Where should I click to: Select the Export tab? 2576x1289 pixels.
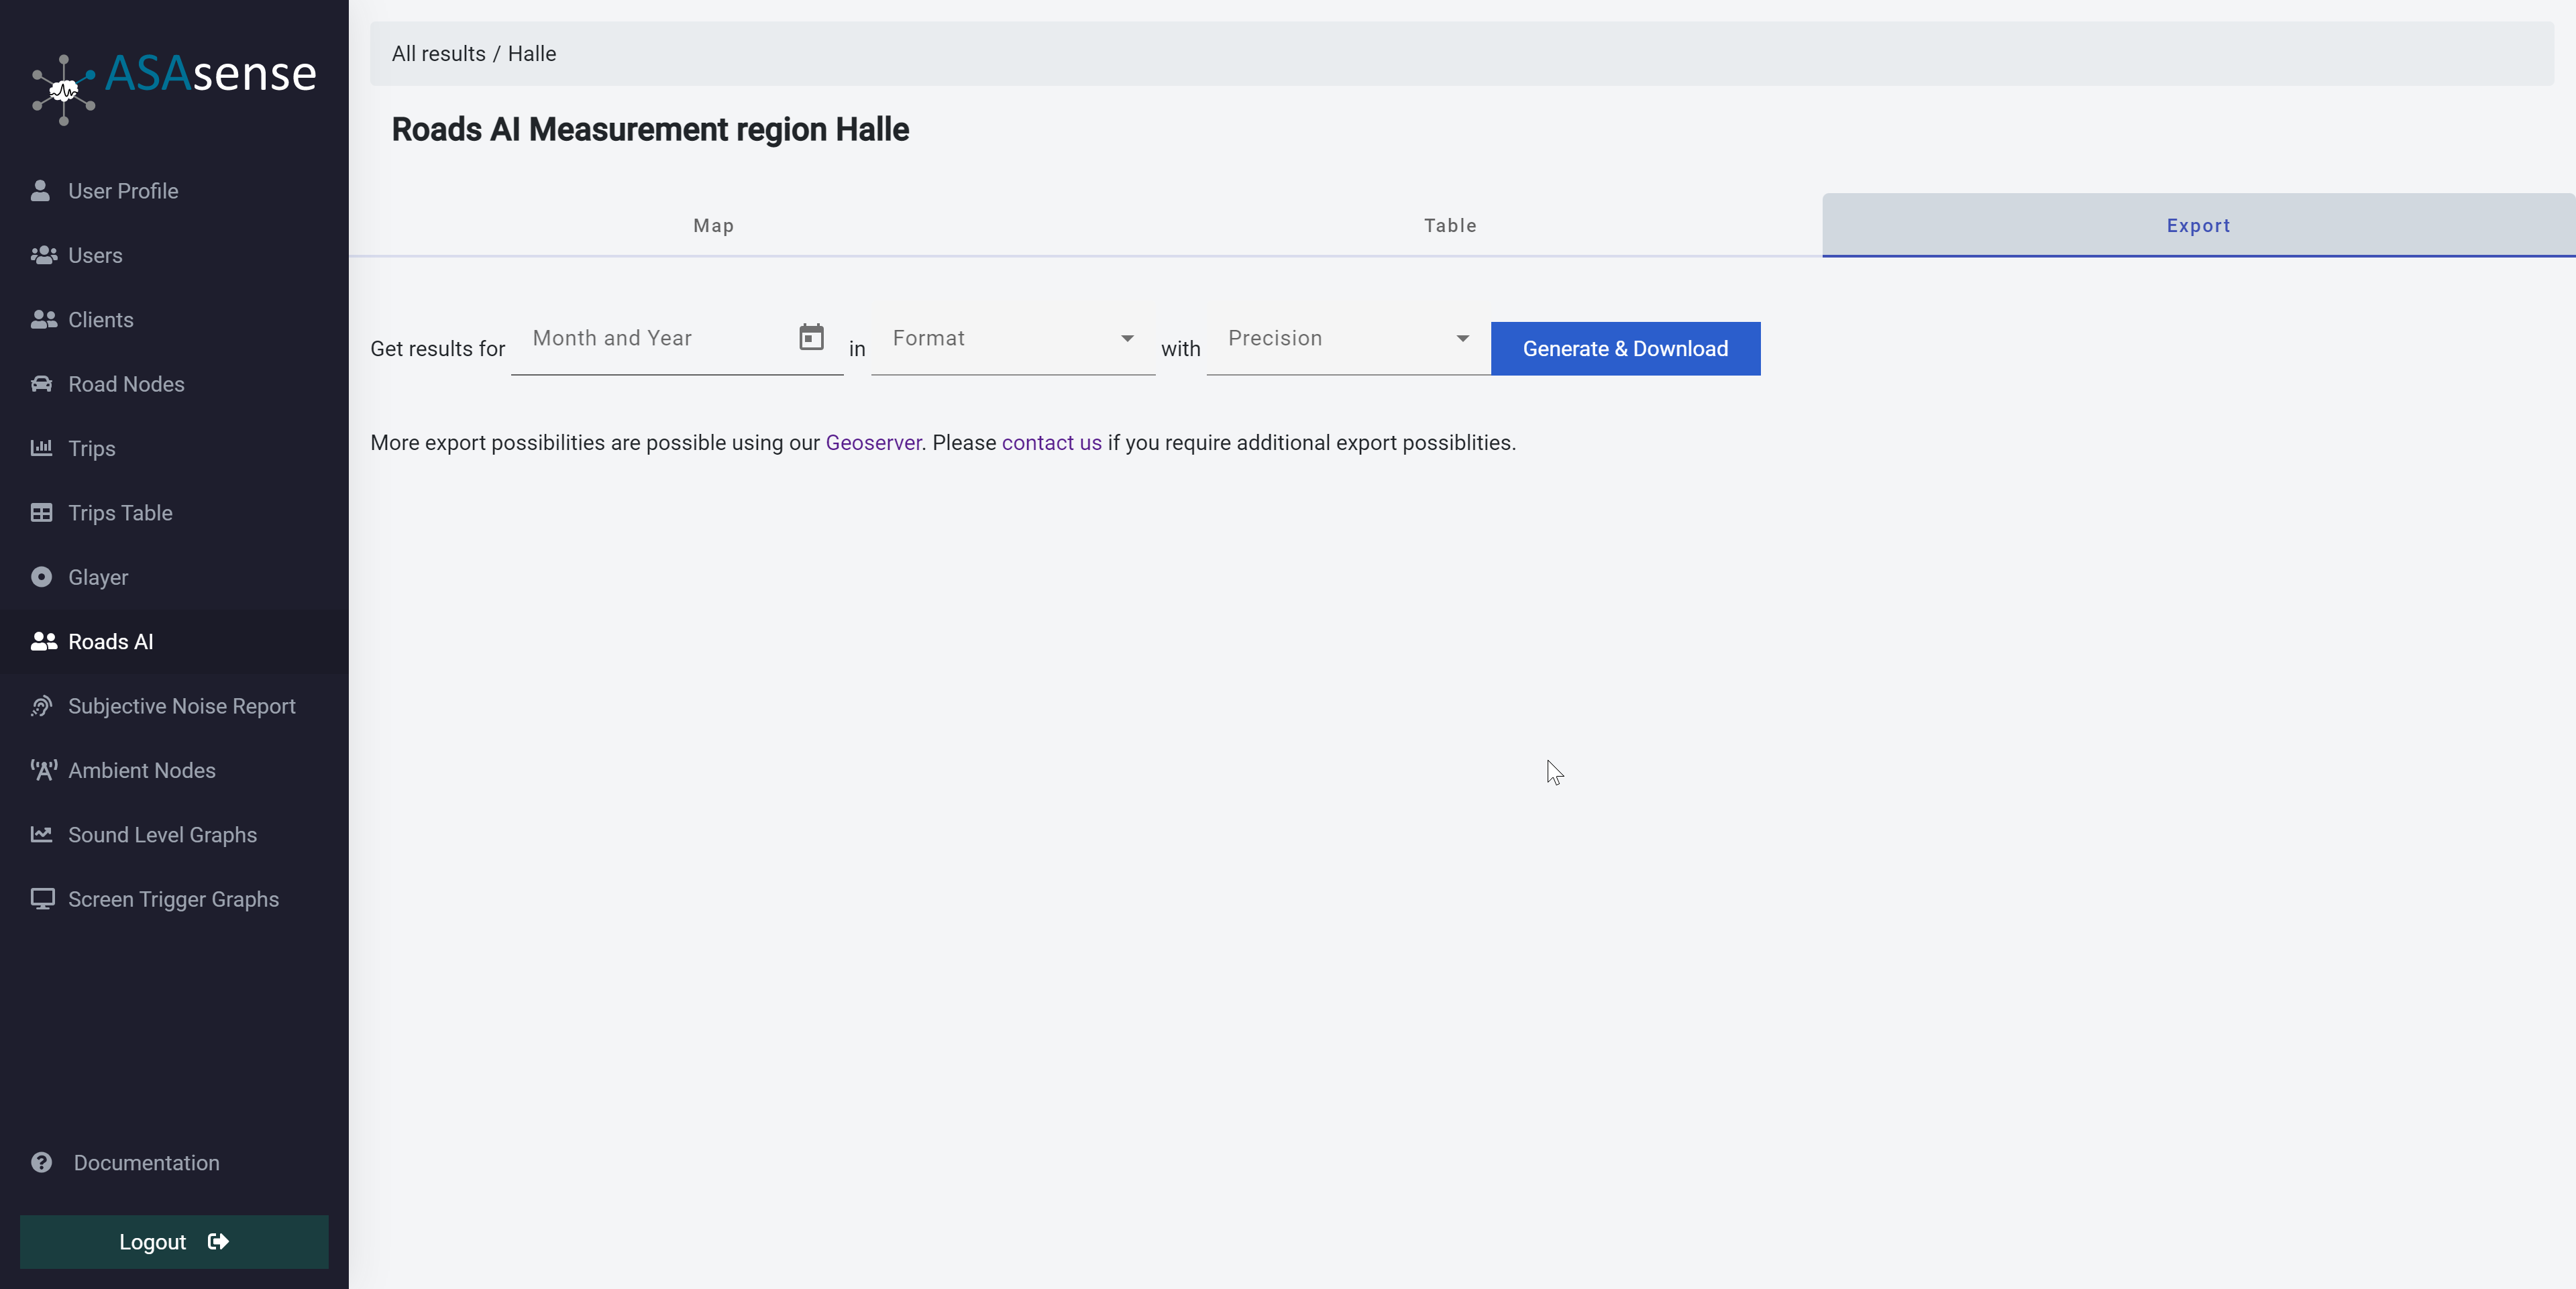(2197, 226)
